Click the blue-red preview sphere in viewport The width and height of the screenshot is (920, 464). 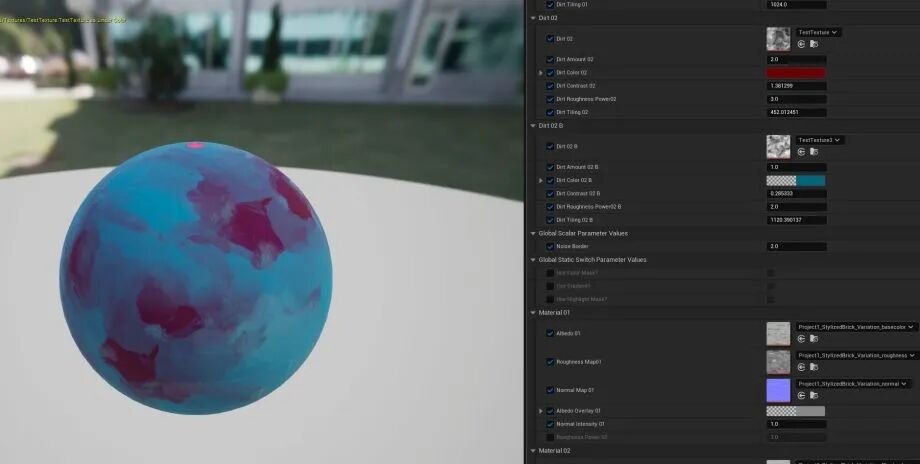tap(196, 278)
